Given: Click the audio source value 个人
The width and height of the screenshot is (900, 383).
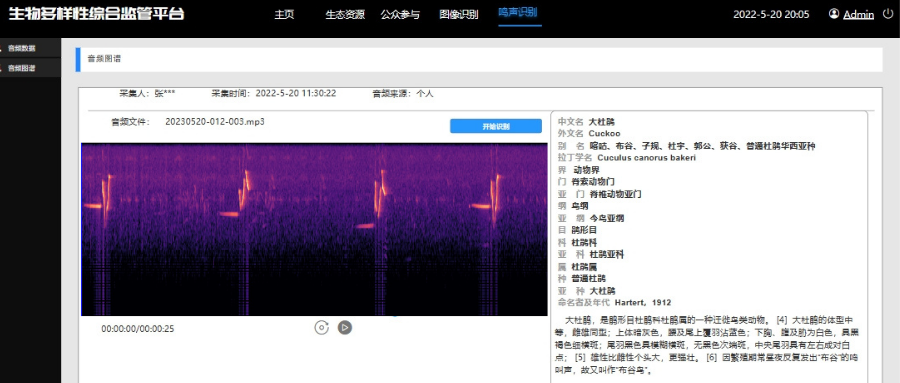Looking at the screenshot, I should [425, 93].
